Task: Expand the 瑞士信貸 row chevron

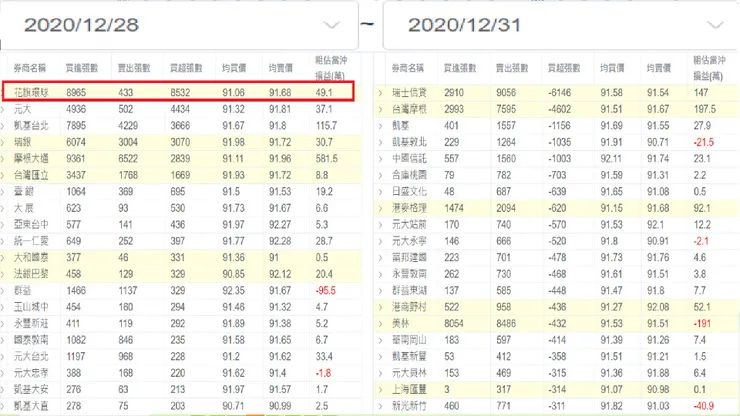Action: tap(380, 93)
